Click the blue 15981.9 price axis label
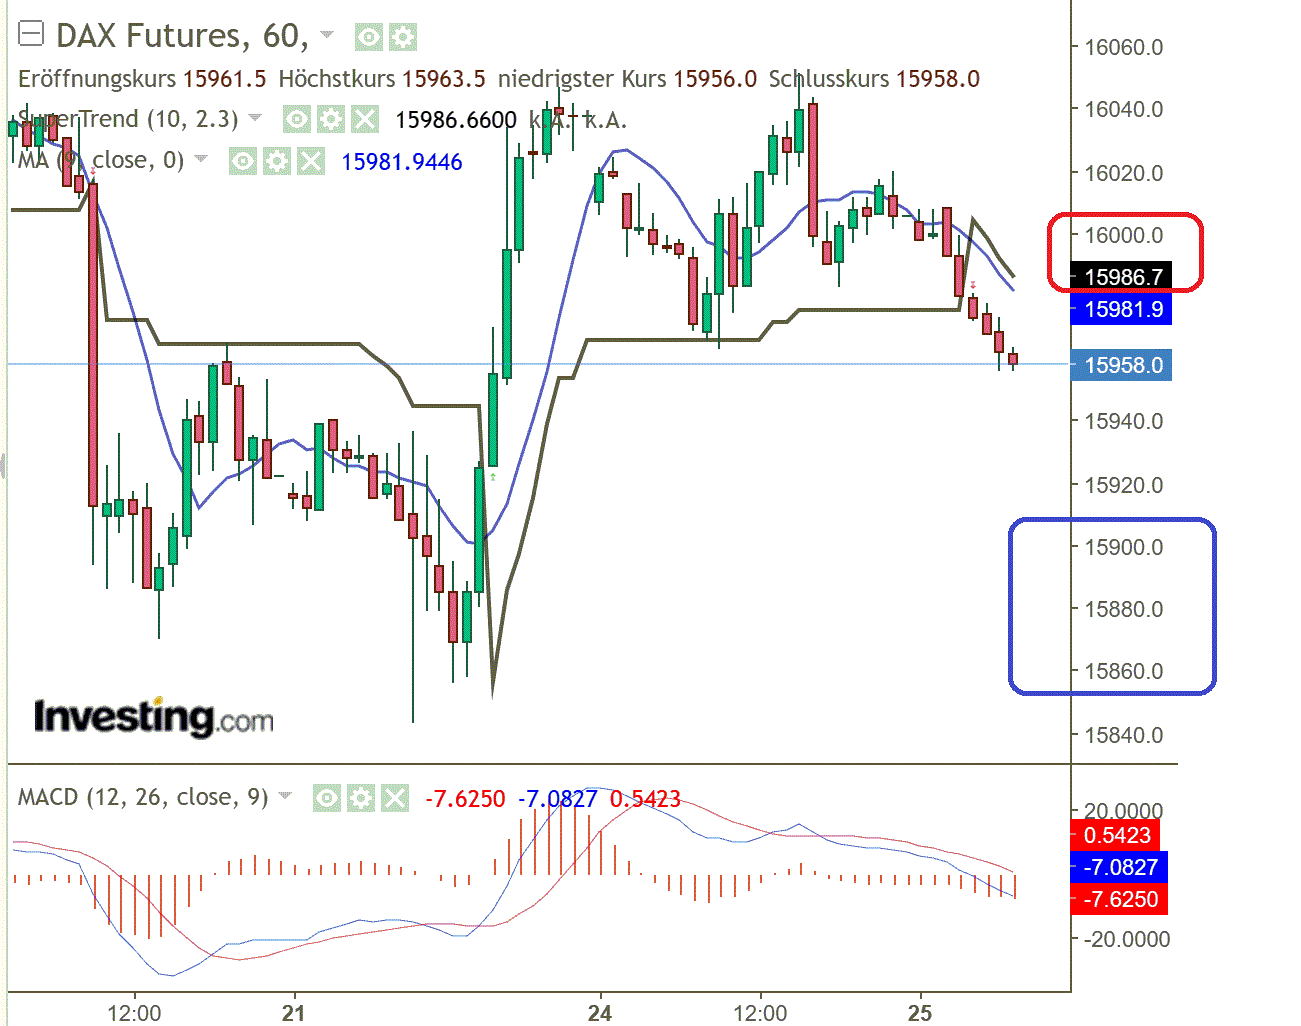The height and width of the screenshot is (1026, 1301). coord(1121,309)
